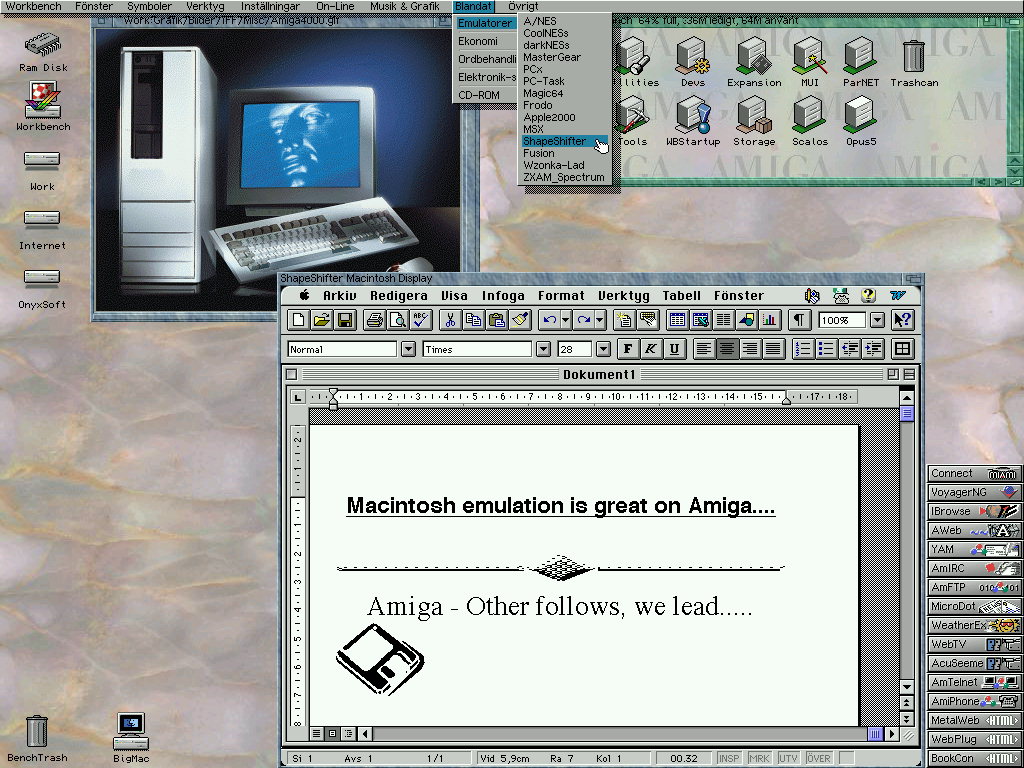The width and height of the screenshot is (1024, 768).
Task: Set centered text alignment
Action: [x=726, y=349]
